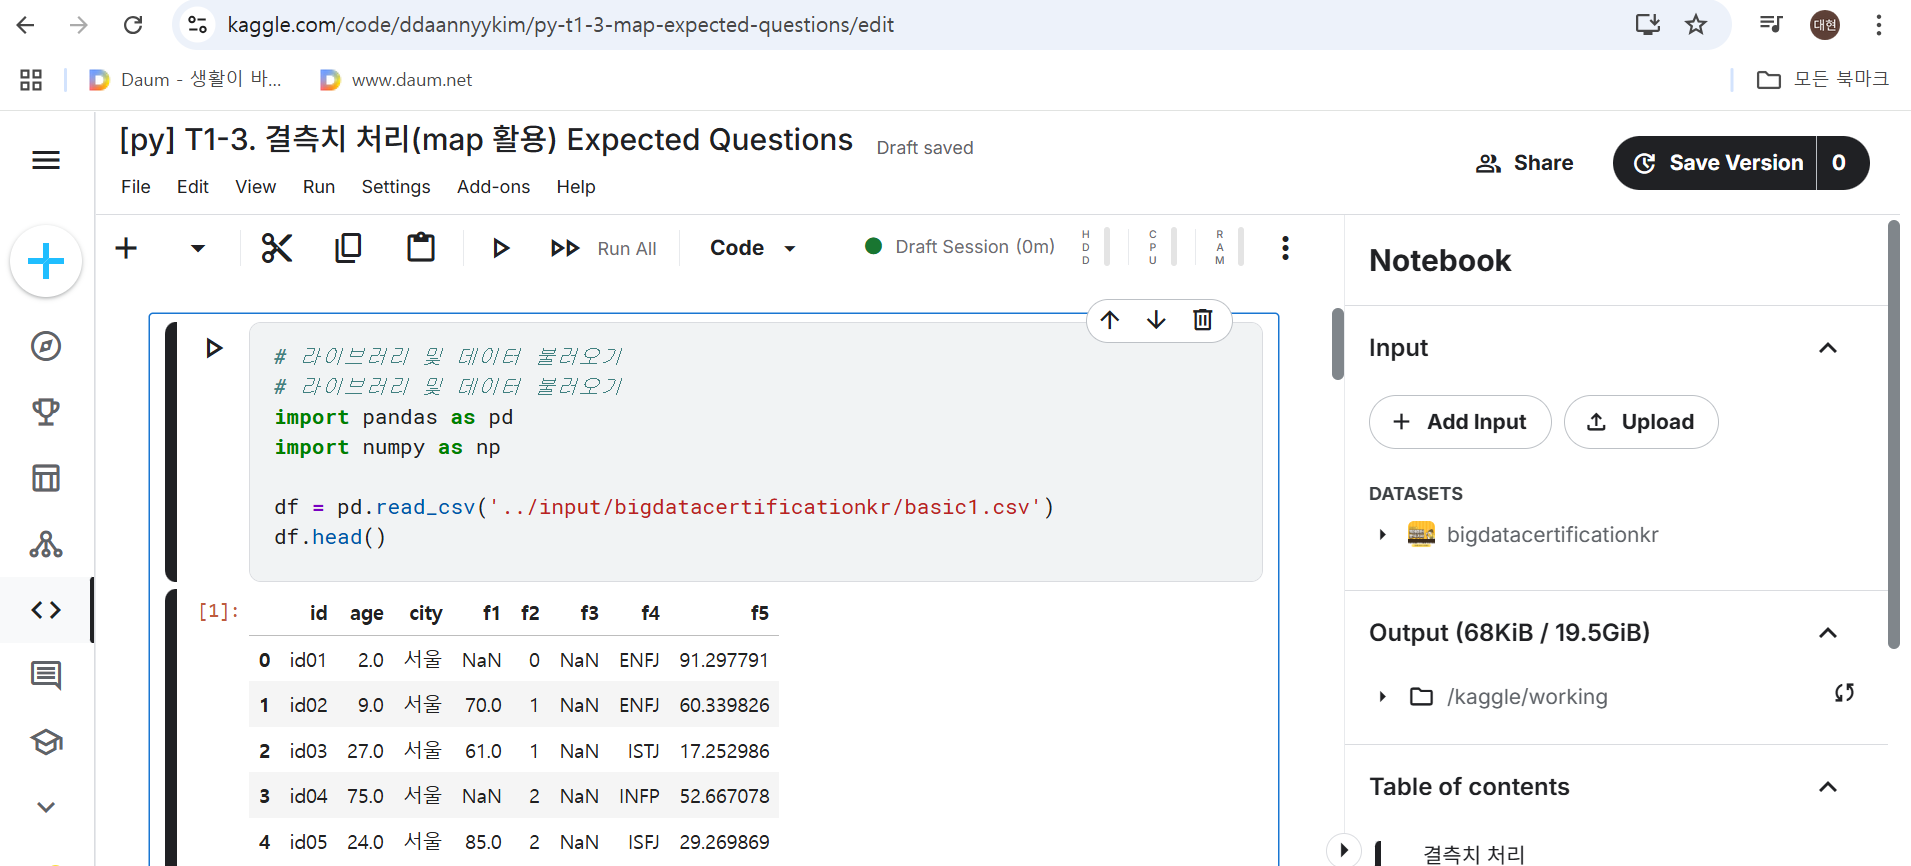Collapse the Input section chevron
Viewport: 1911px width, 866px height.
coord(1828,348)
